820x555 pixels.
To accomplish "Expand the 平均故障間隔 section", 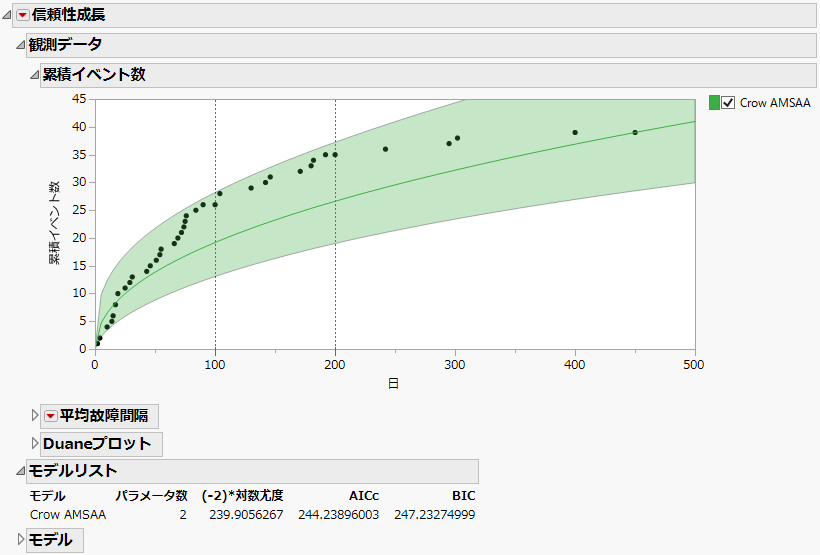I will pos(35,416).
